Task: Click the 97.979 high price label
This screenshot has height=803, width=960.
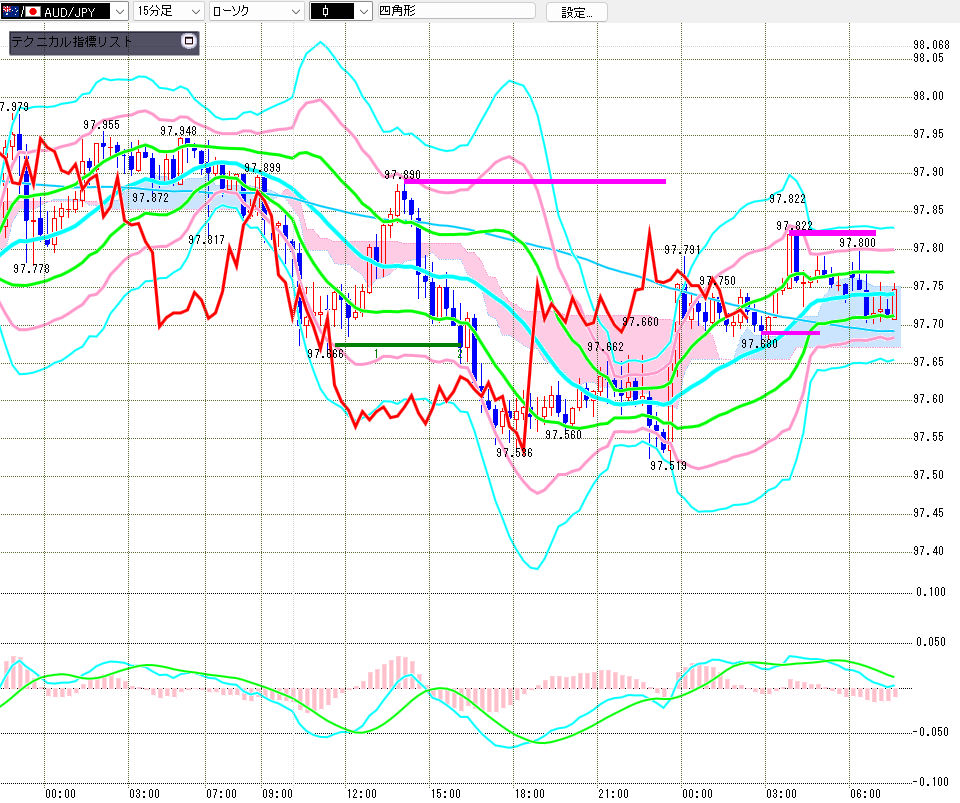Action: 14,107
